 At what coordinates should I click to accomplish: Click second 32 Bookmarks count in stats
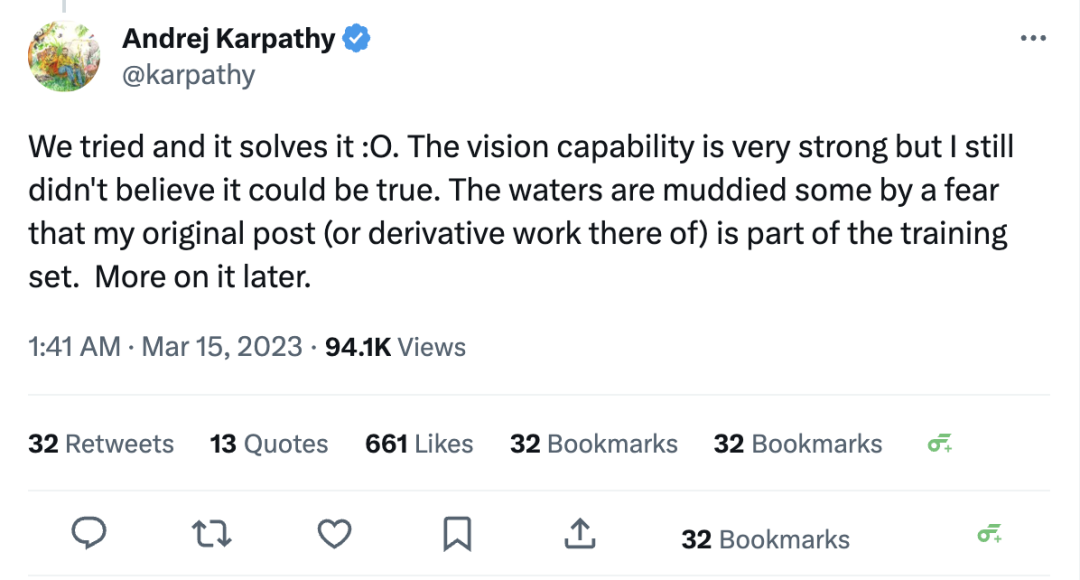pyautogui.click(x=797, y=444)
